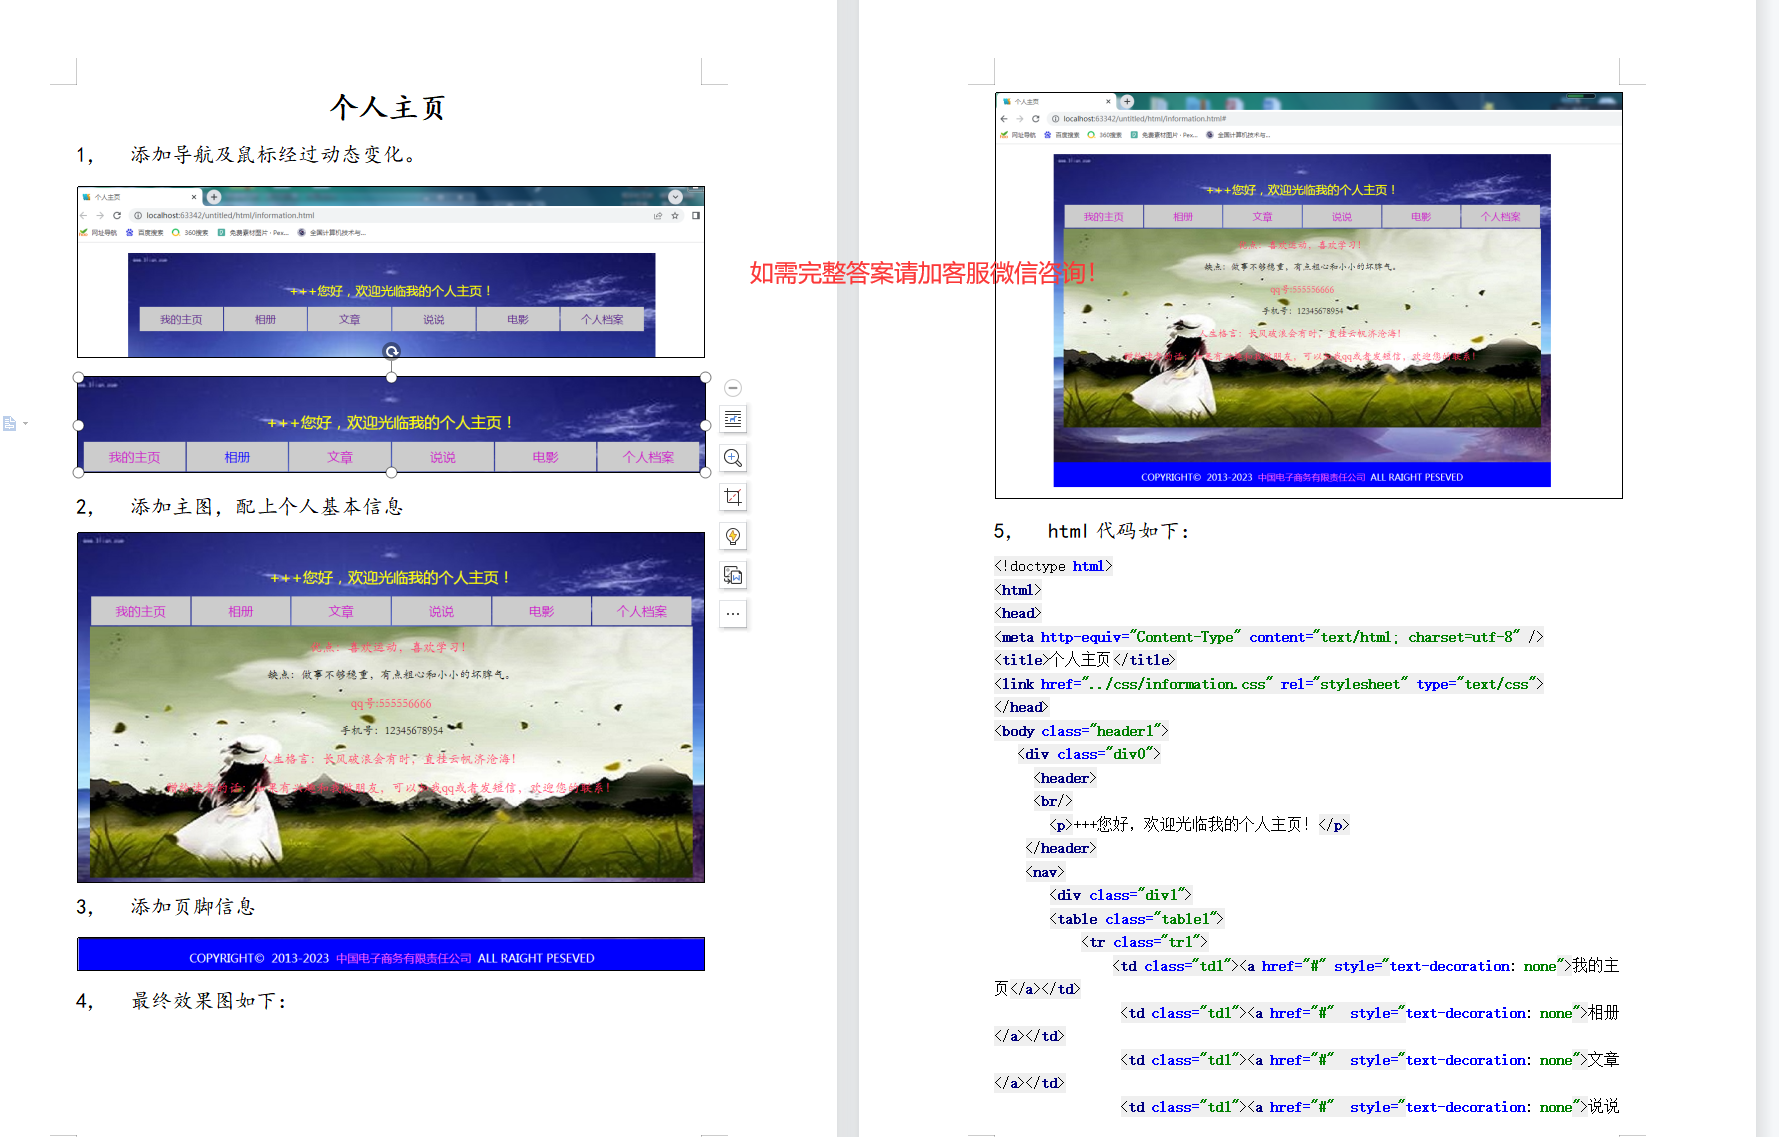The width and height of the screenshot is (1779, 1137).
Task: Open the text wrapping layout options icon
Action: click(733, 419)
